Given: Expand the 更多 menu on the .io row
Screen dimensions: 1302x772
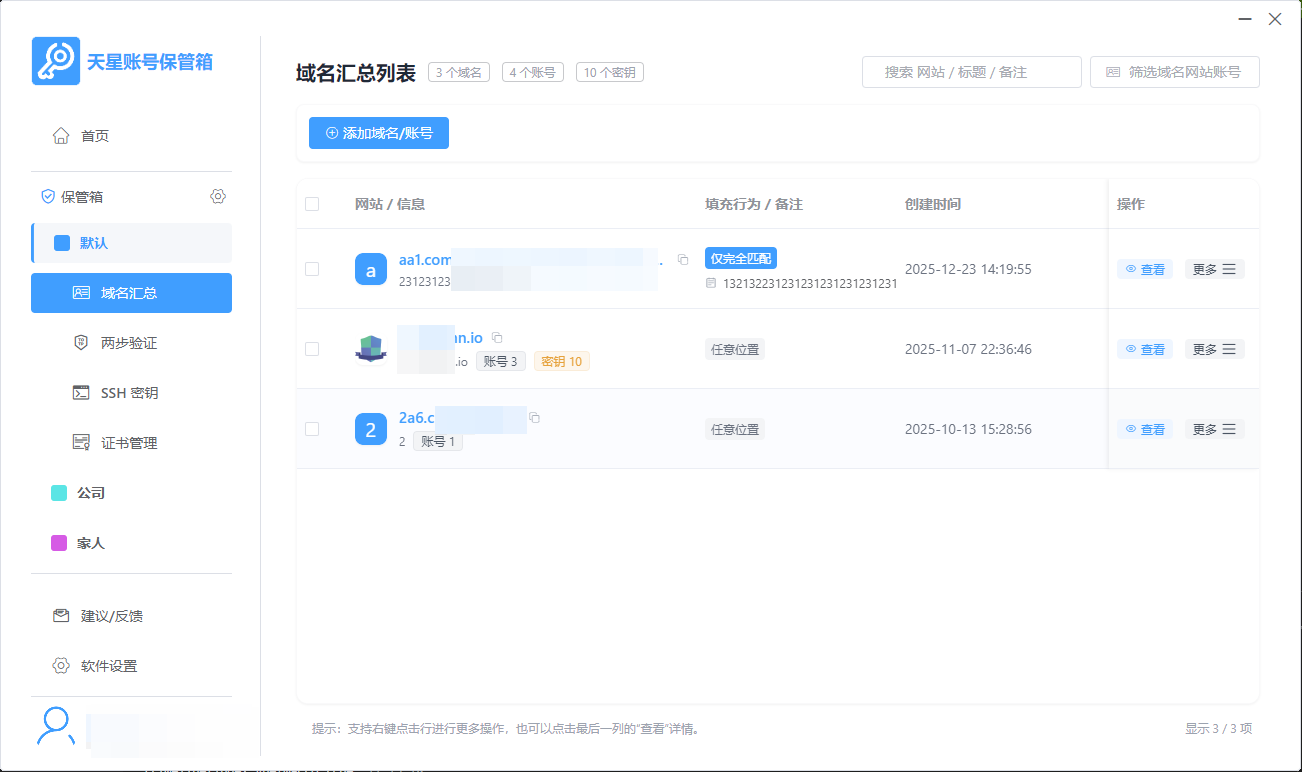Looking at the screenshot, I should point(1214,348).
